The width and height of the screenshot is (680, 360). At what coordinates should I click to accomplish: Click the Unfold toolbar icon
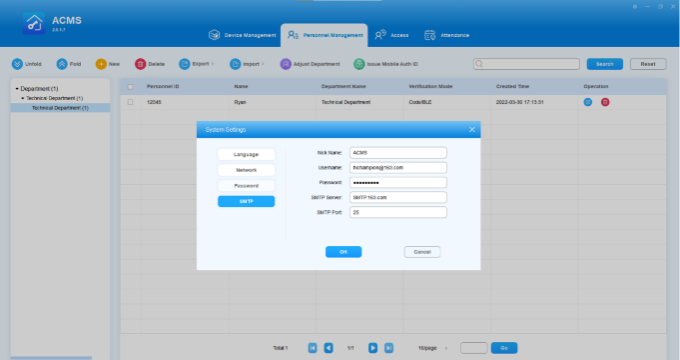[x=17, y=64]
